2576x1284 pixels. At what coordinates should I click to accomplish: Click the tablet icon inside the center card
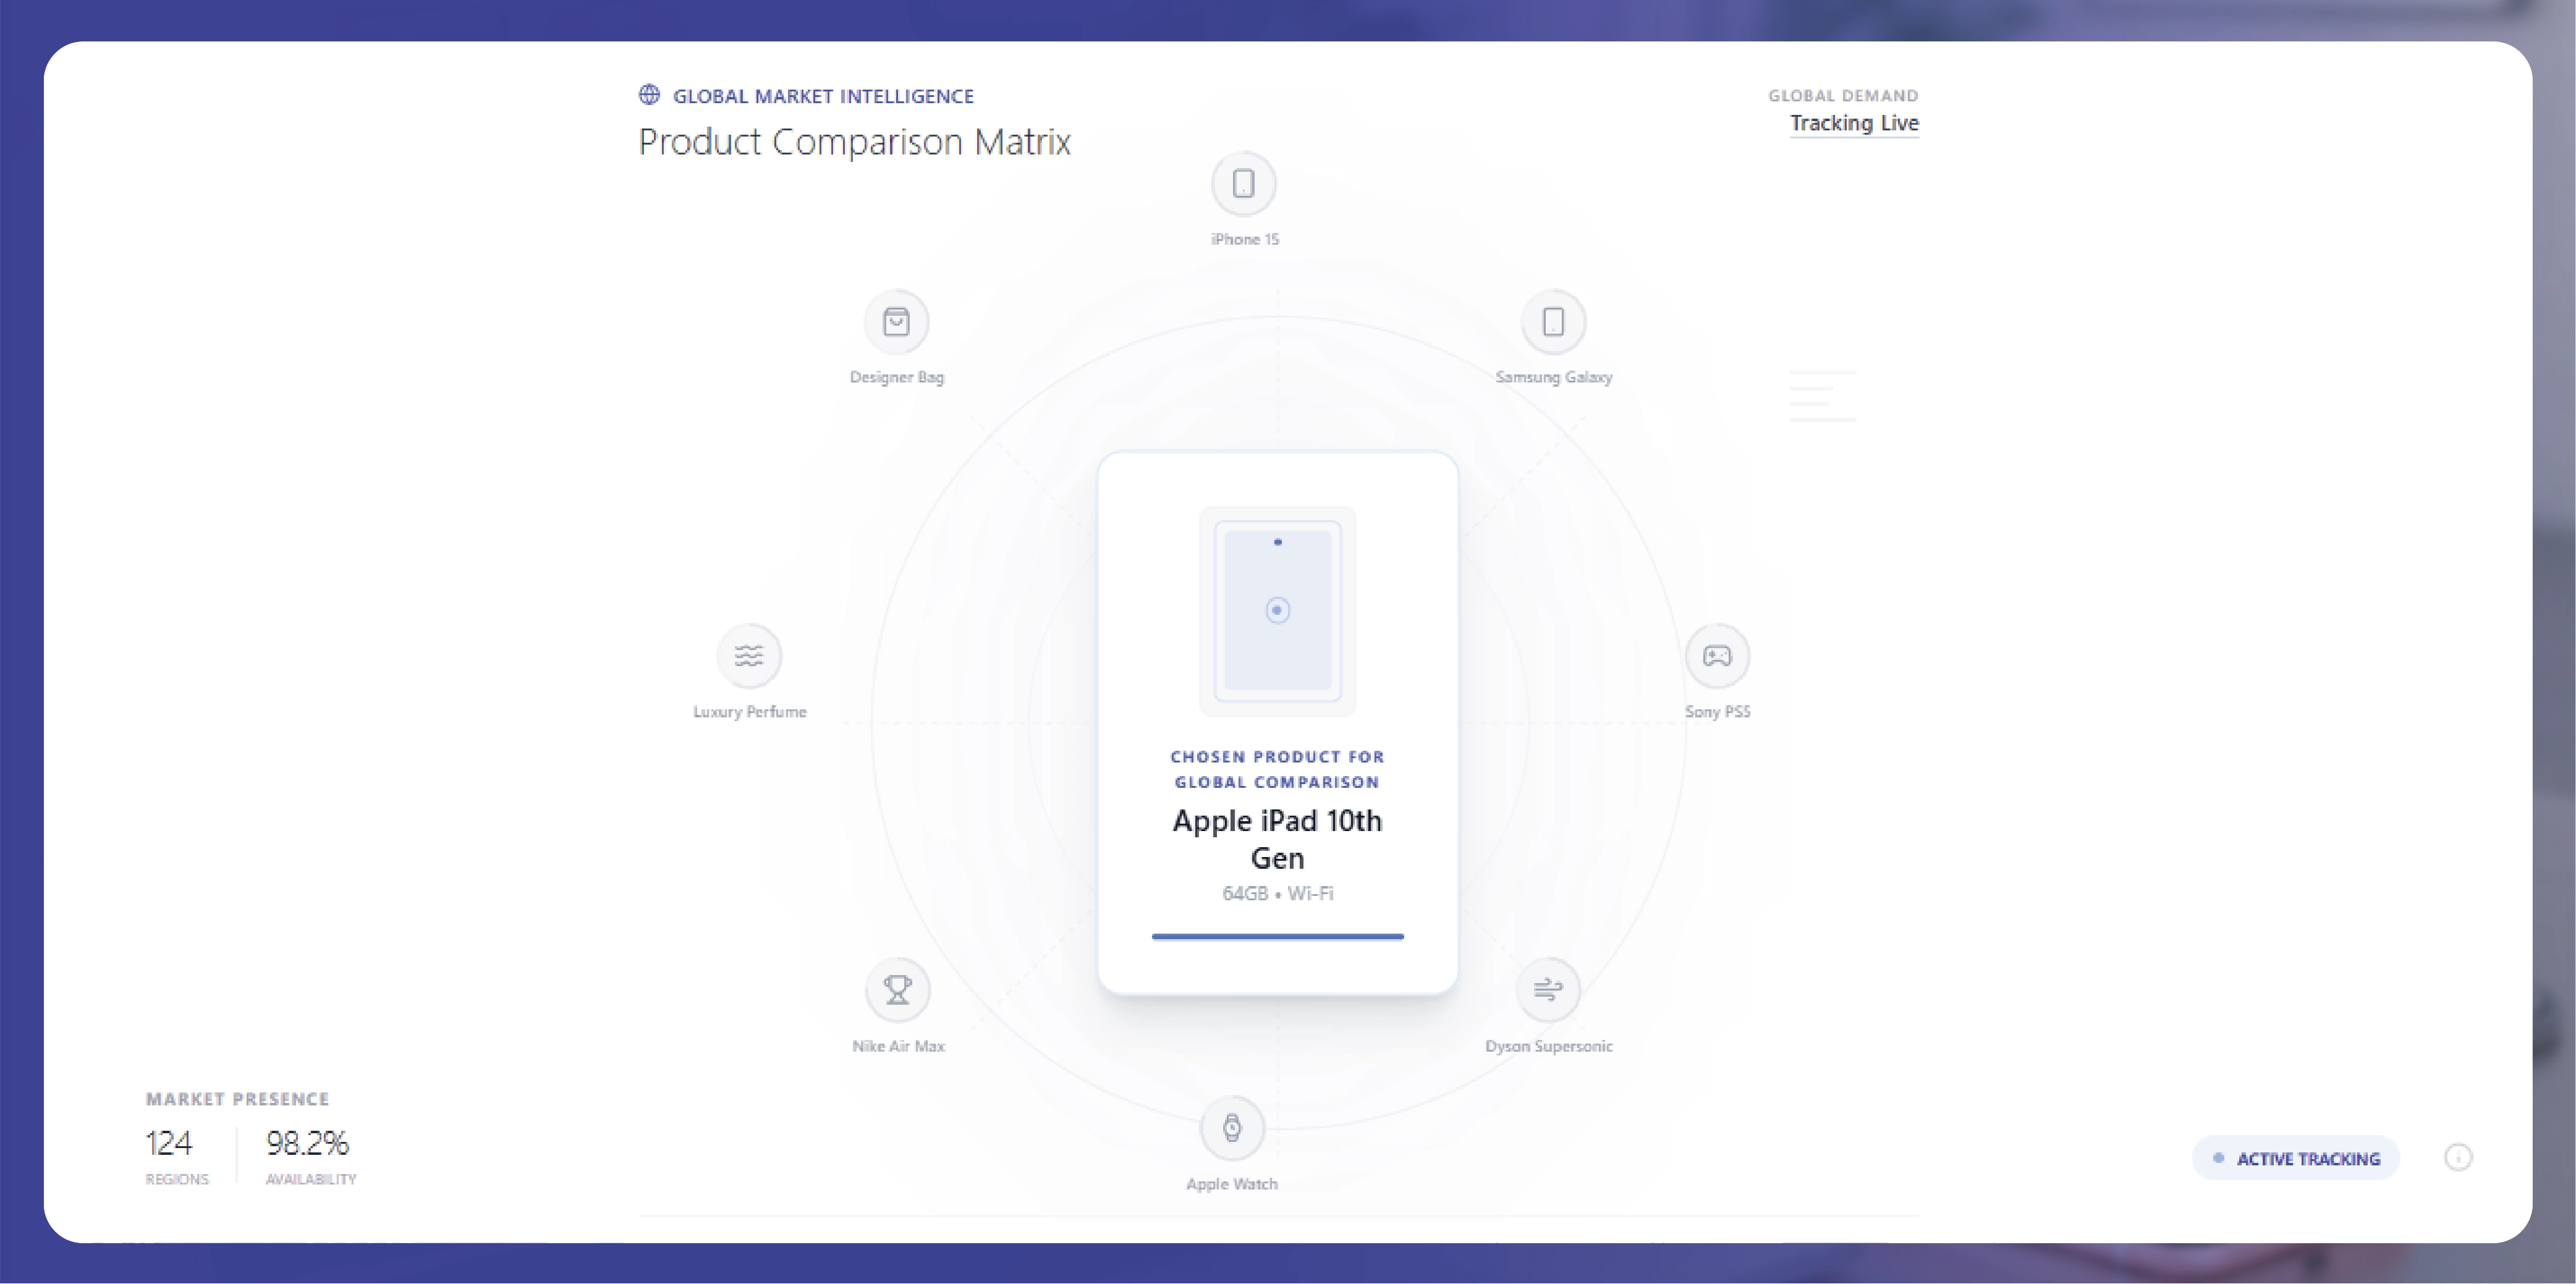pos(1277,611)
